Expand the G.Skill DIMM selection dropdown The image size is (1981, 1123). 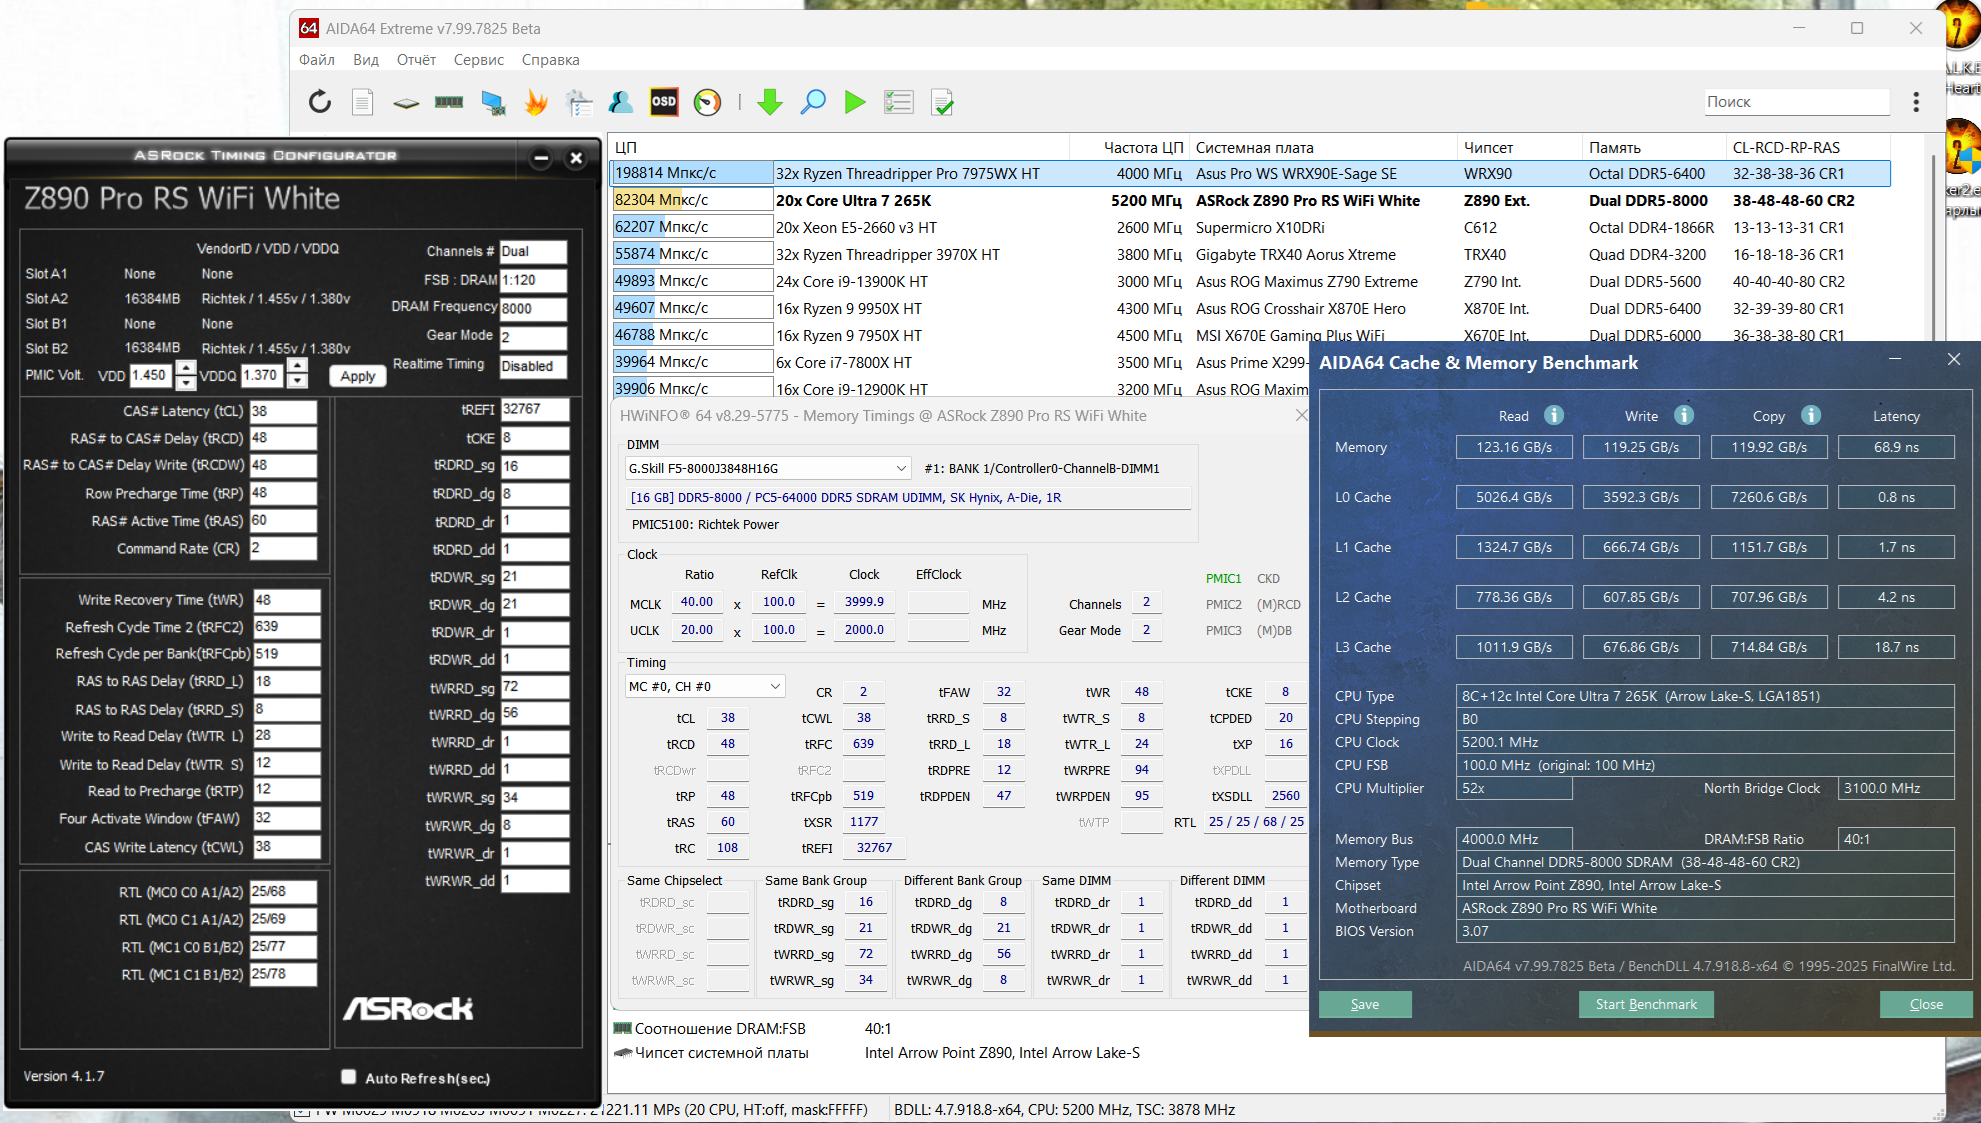[901, 468]
